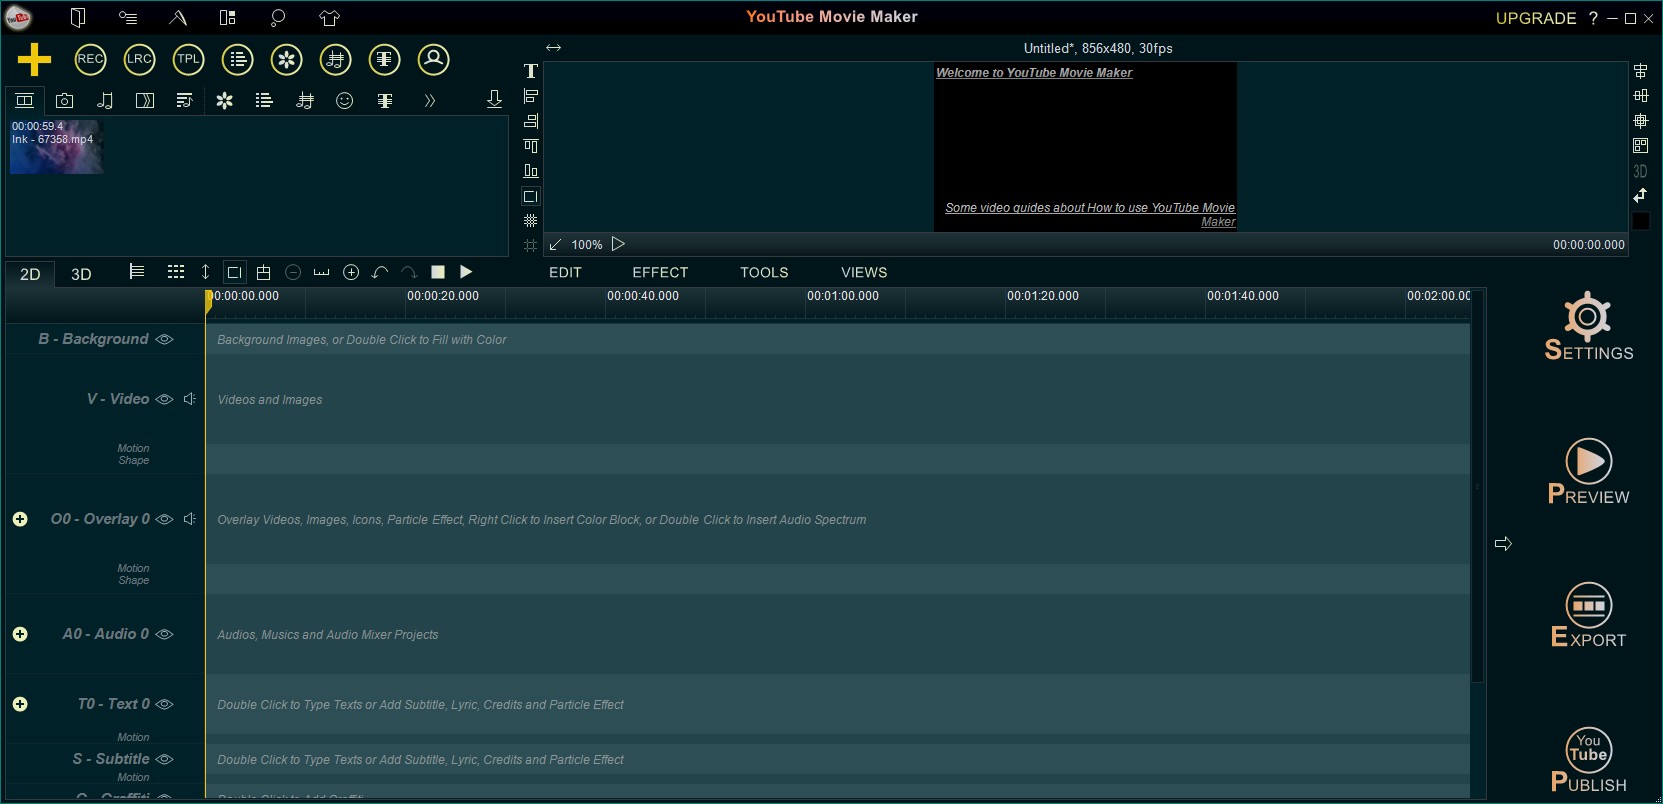
Task: Open the EDIT menu
Action: pos(565,272)
